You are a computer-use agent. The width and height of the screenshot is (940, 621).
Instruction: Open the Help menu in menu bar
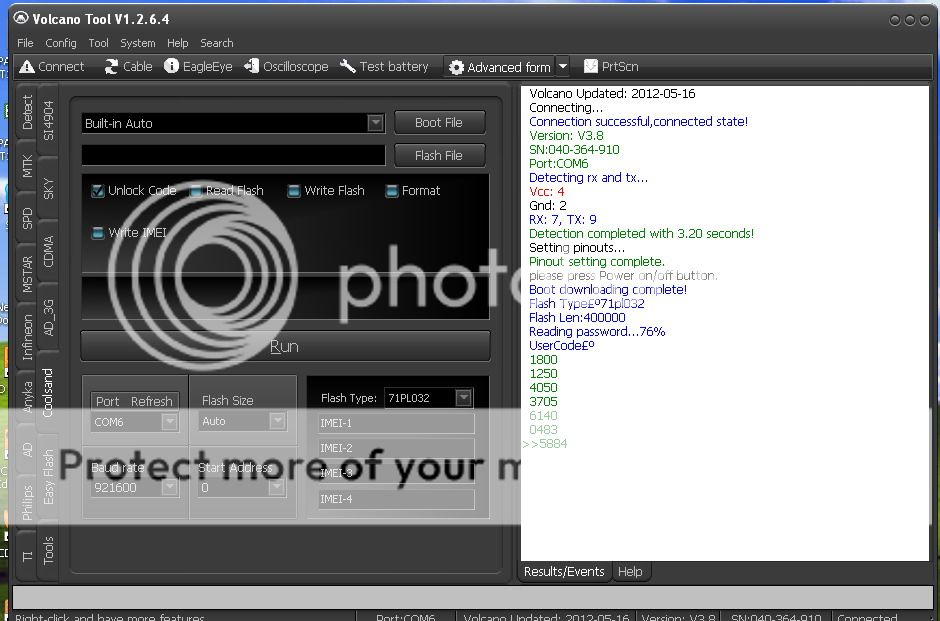177,43
